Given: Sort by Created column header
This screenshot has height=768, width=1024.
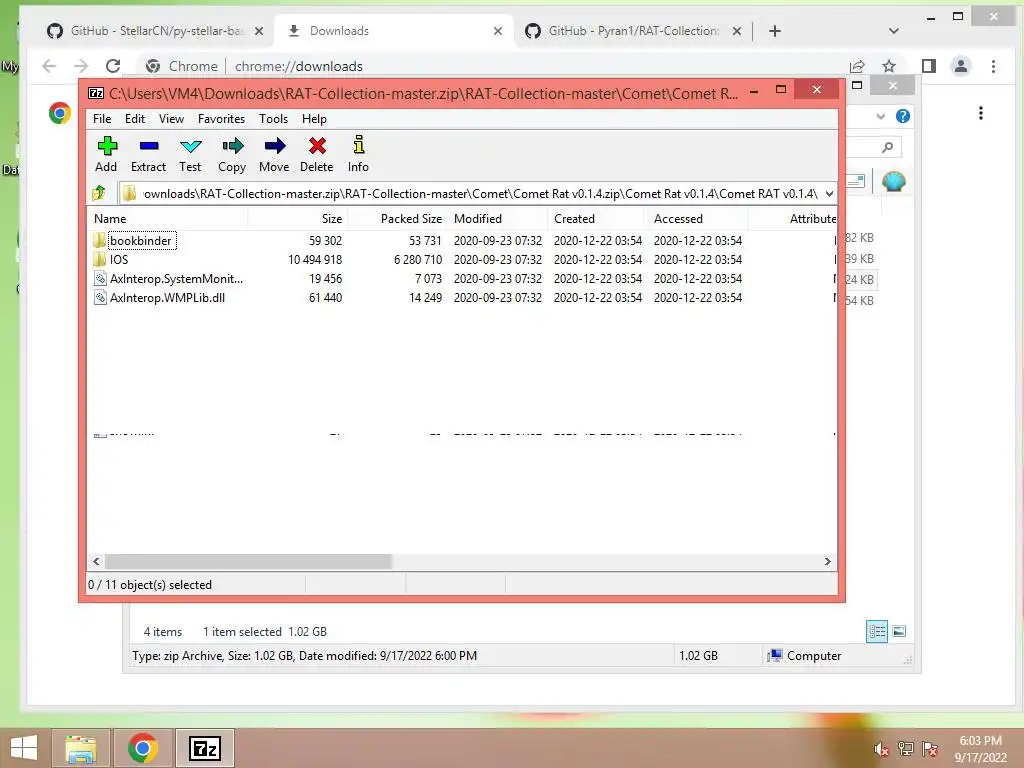Looking at the screenshot, I should coord(598,219).
